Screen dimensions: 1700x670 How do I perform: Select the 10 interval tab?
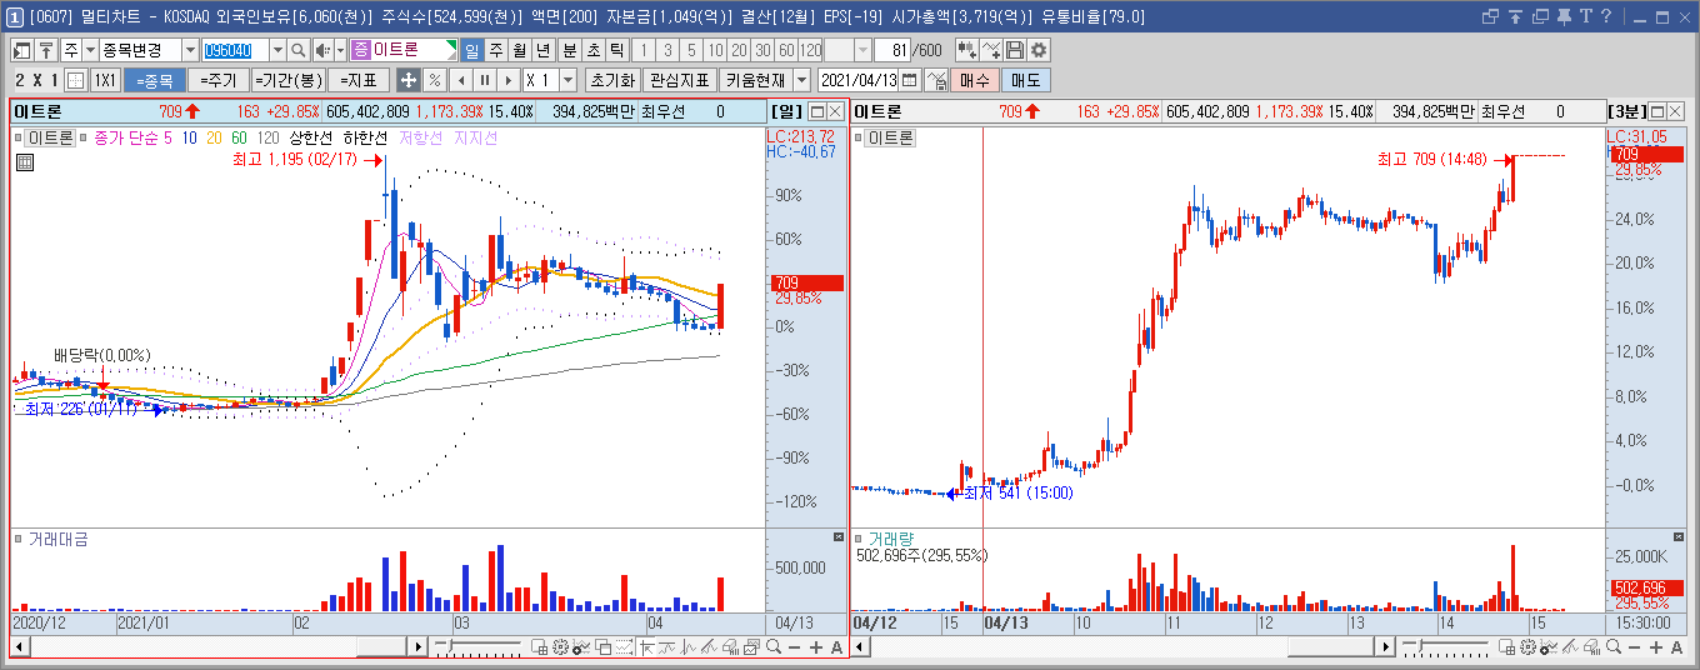715,50
